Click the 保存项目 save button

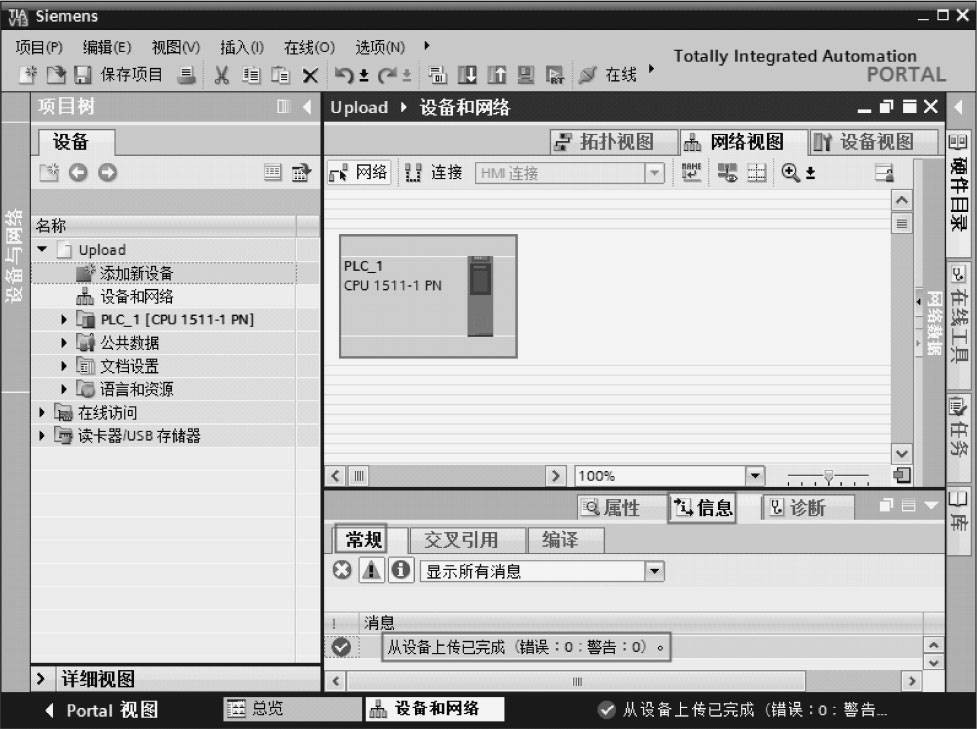[x=118, y=75]
